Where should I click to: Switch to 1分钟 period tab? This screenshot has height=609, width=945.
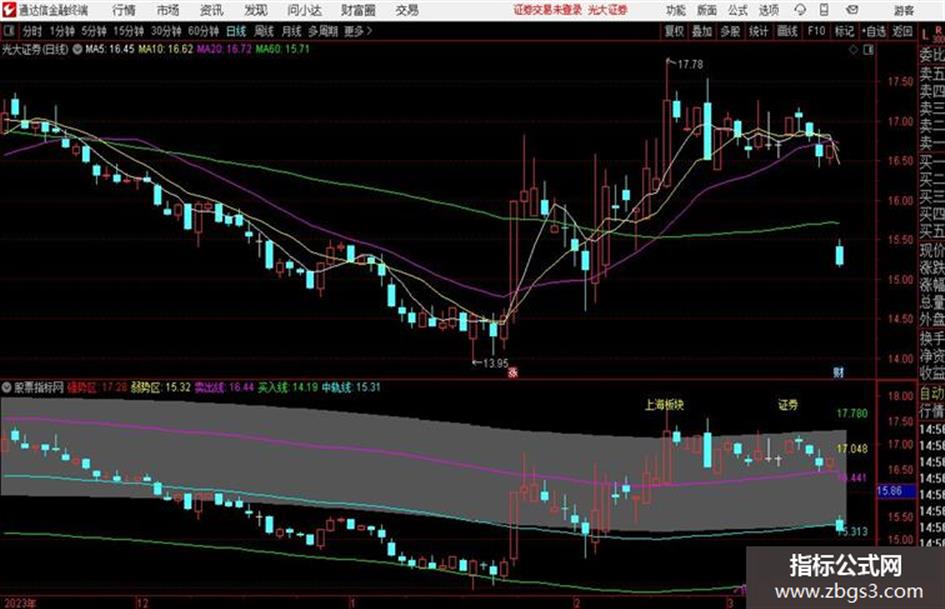[61, 31]
